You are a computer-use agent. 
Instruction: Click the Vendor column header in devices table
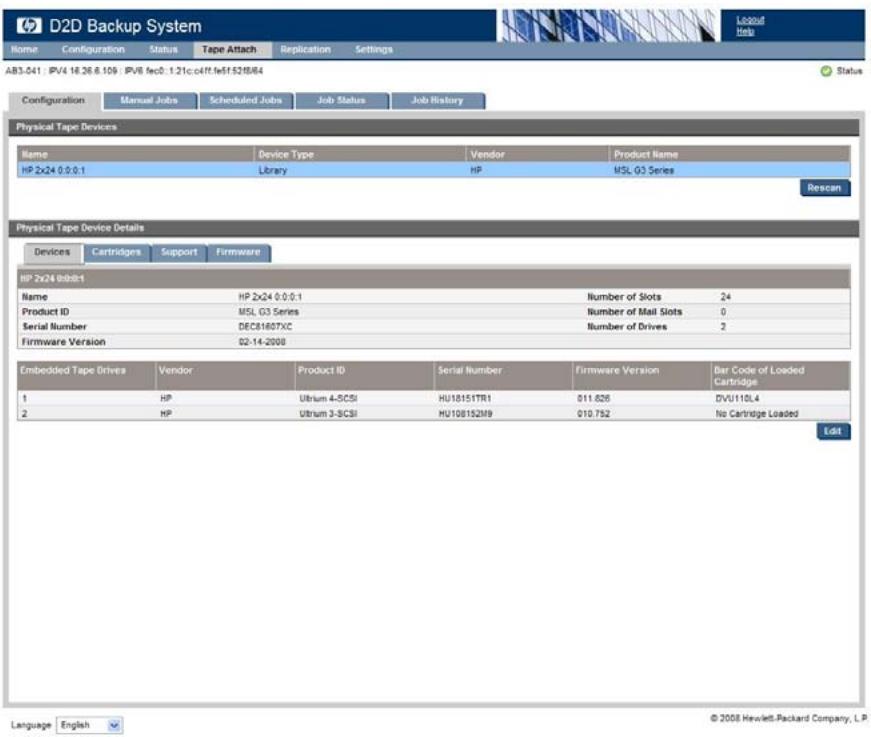pos(537,154)
